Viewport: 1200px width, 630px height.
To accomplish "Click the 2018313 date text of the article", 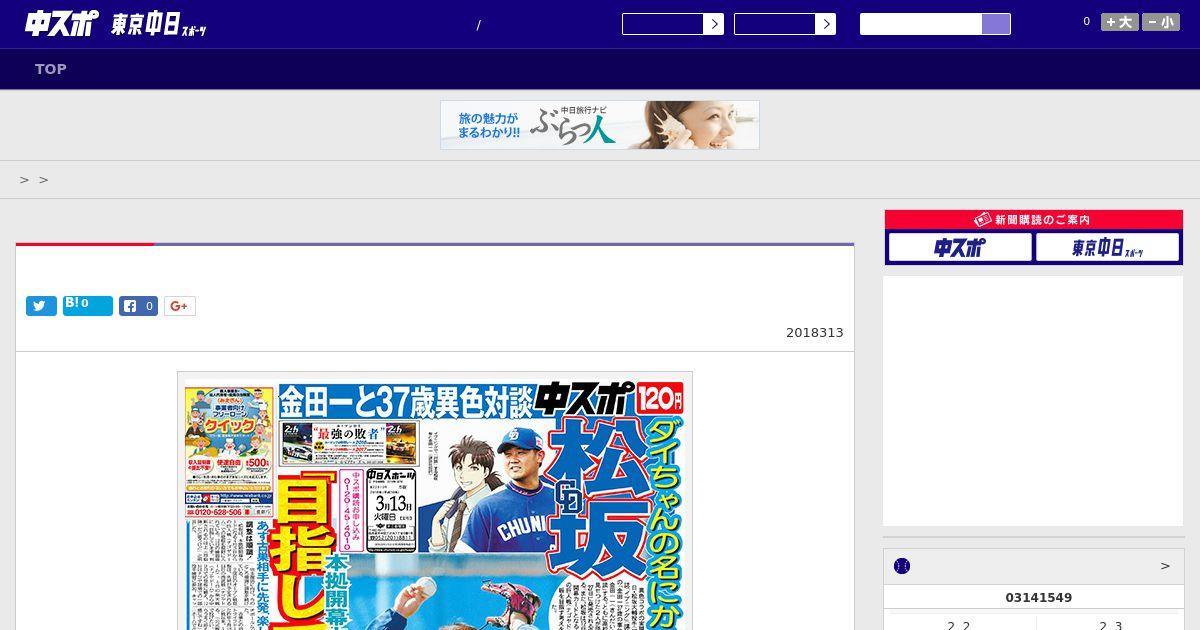I will click(x=815, y=333).
